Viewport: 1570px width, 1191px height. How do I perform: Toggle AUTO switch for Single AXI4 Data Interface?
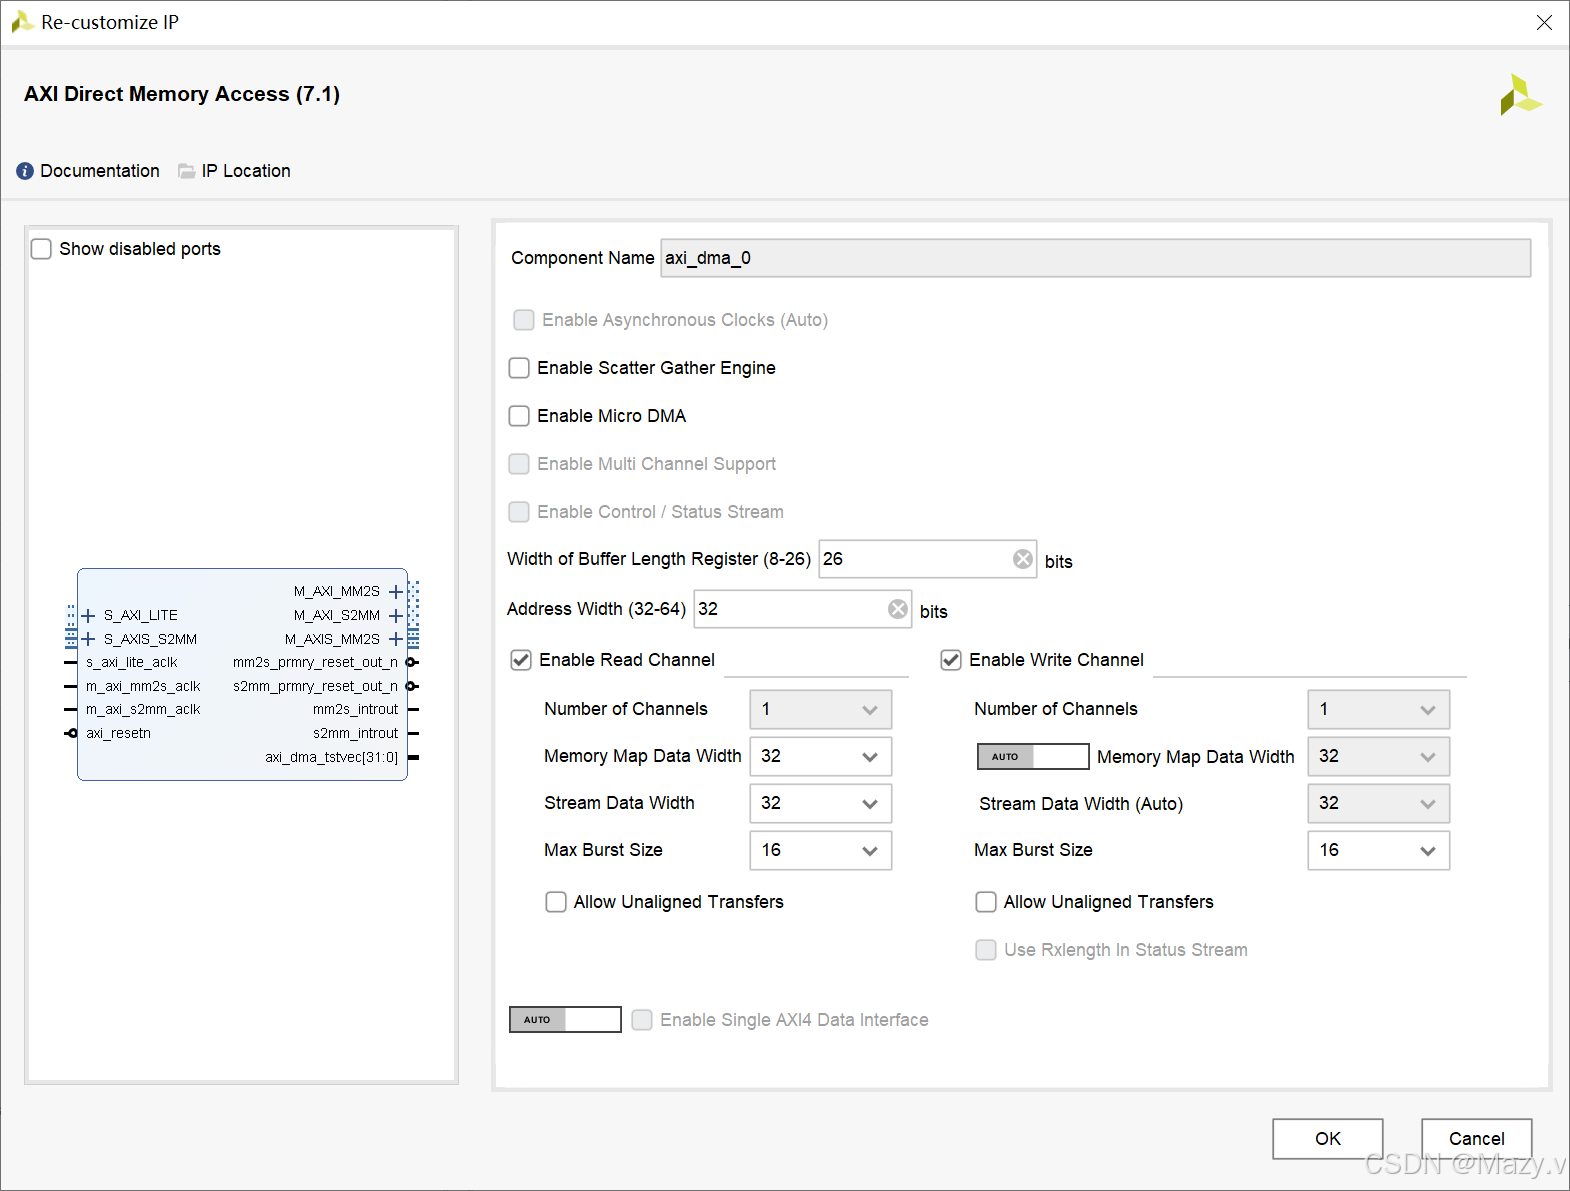(x=565, y=1020)
